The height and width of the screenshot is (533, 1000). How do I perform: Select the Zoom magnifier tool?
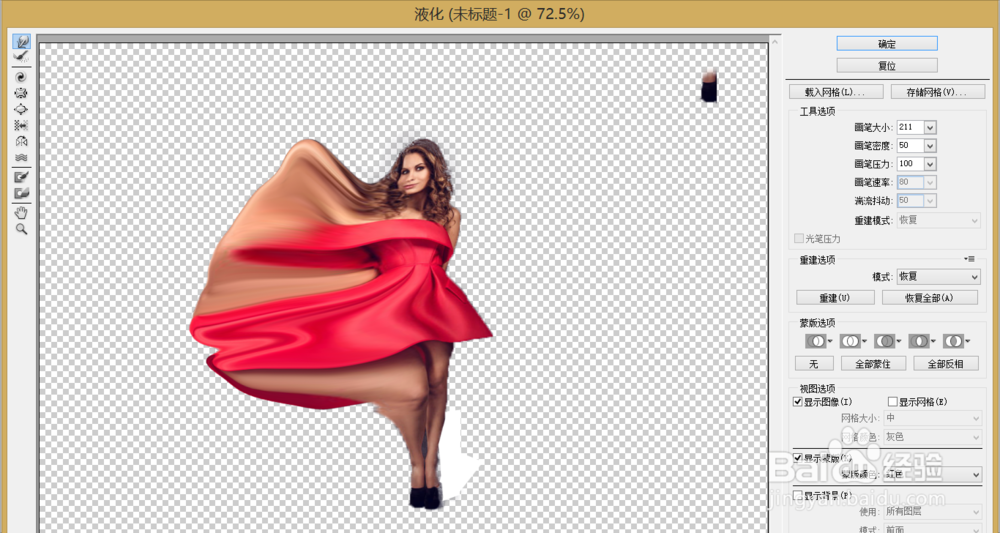pyautogui.click(x=22, y=228)
